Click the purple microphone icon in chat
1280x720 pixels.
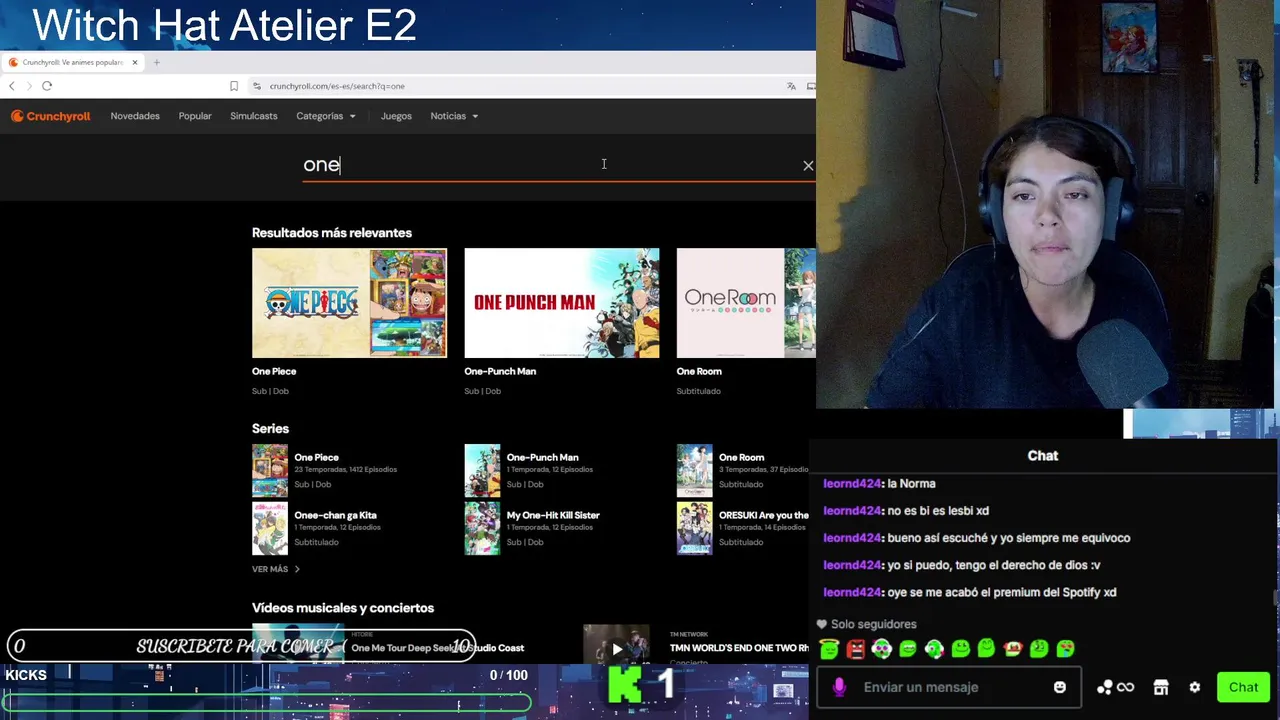pyautogui.click(x=839, y=687)
